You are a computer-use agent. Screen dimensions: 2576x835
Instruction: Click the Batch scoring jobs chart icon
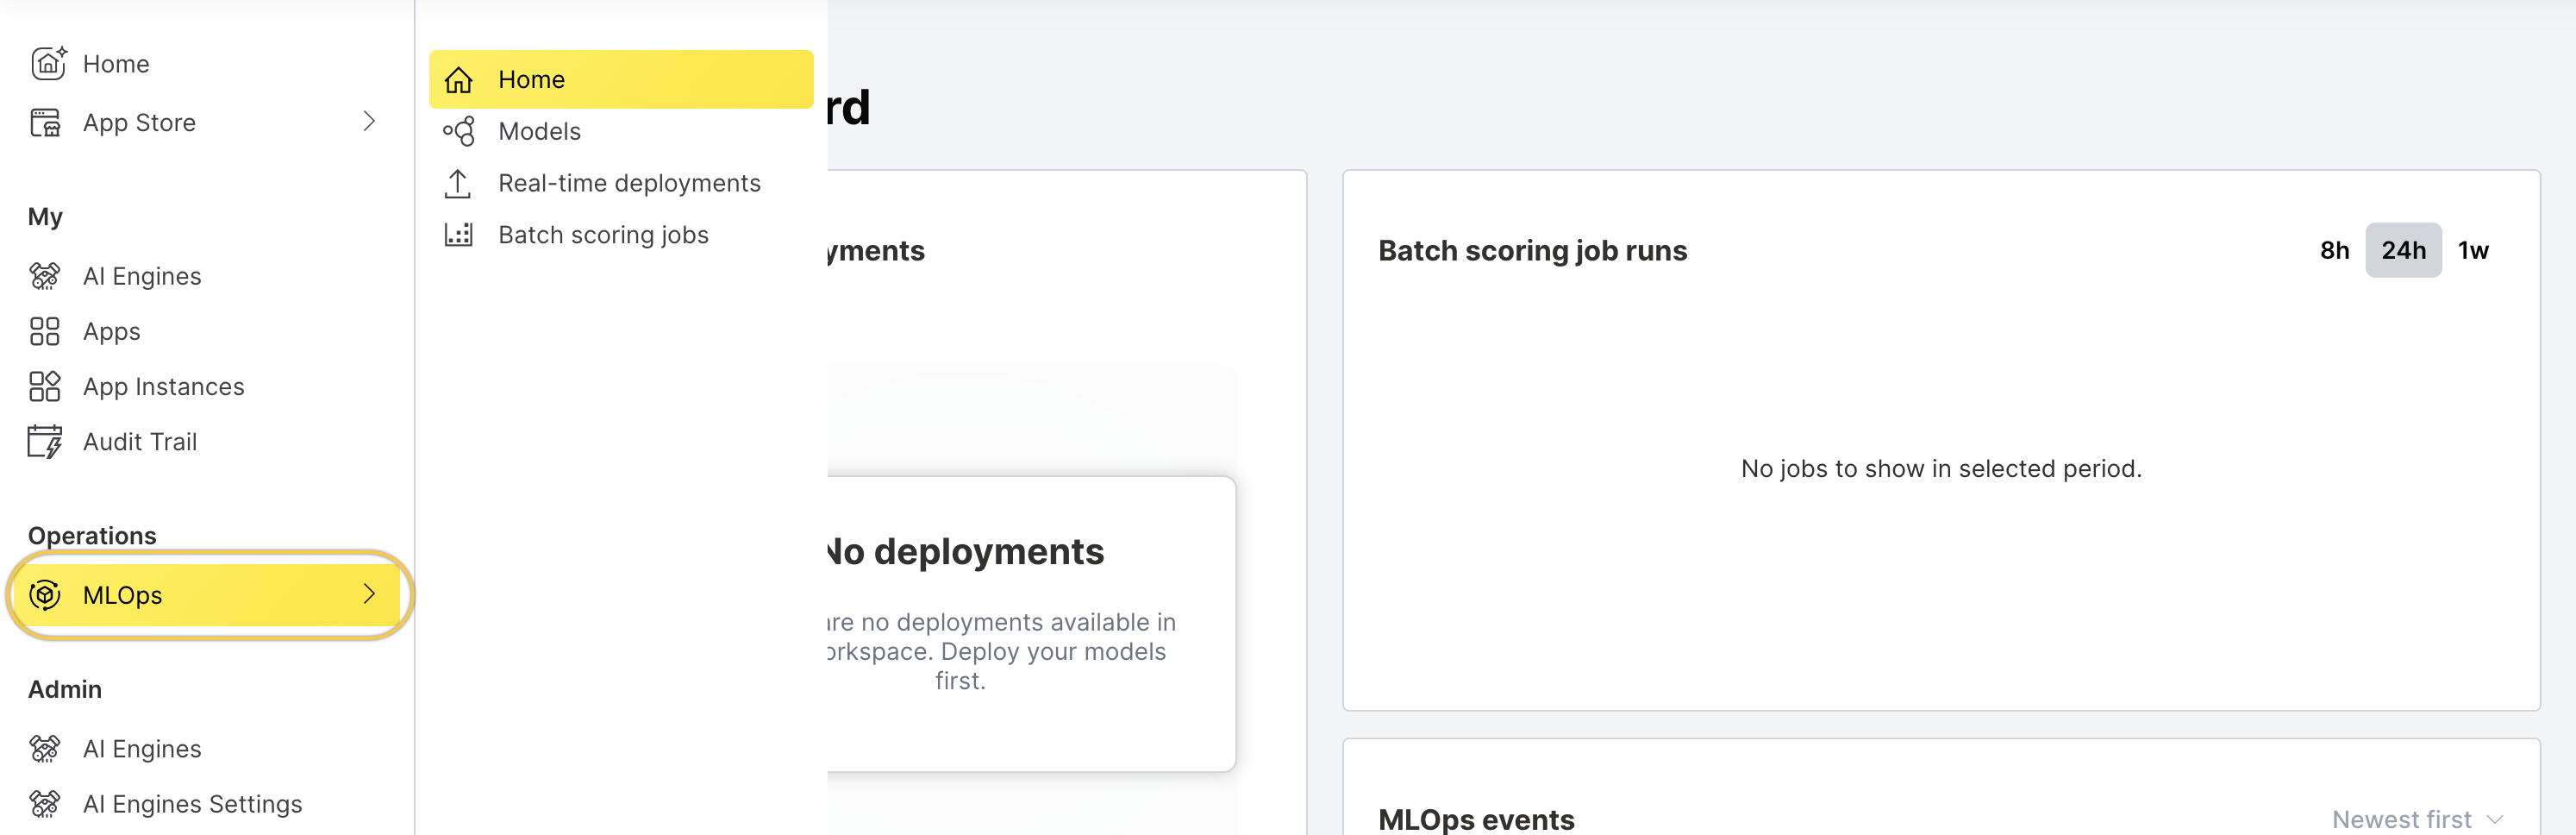[x=458, y=235]
